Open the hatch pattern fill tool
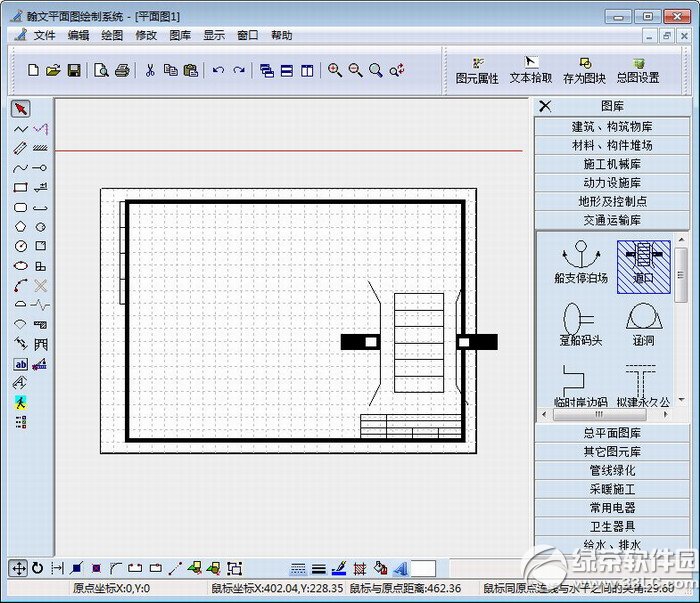The image size is (700, 603). pos(360,568)
